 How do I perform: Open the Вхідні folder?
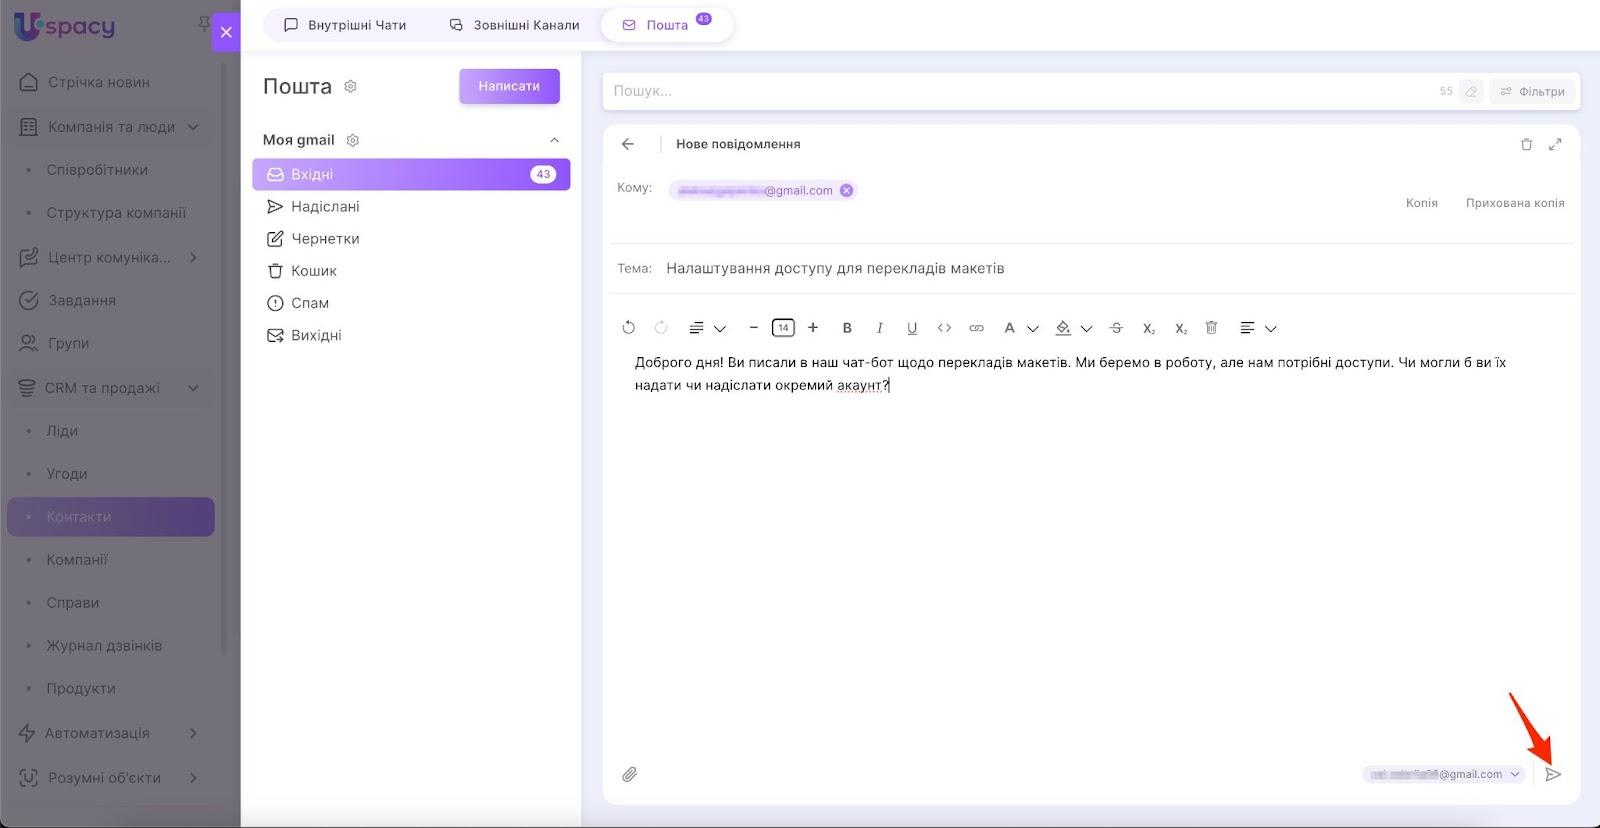(x=411, y=174)
